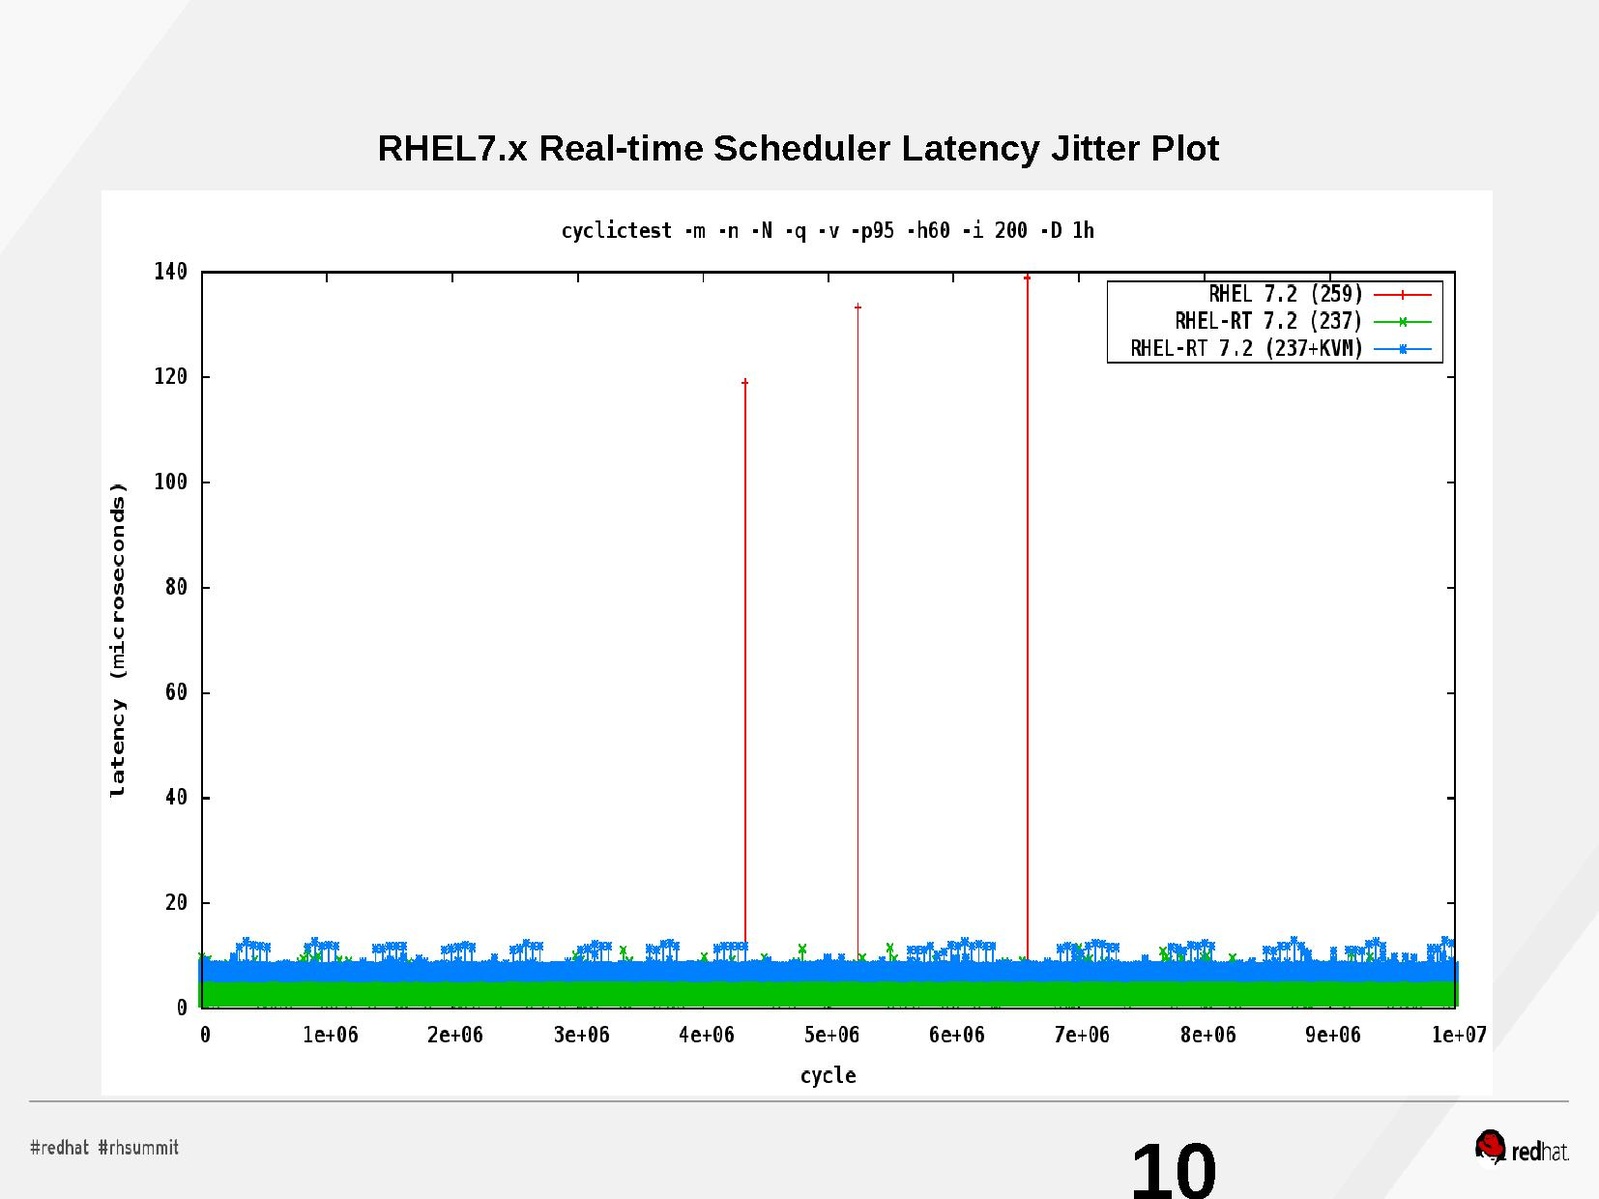Click the 1e+07 tick label on x-axis
Image resolution: width=1599 pixels, height=1199 pixels.
1458,1035
